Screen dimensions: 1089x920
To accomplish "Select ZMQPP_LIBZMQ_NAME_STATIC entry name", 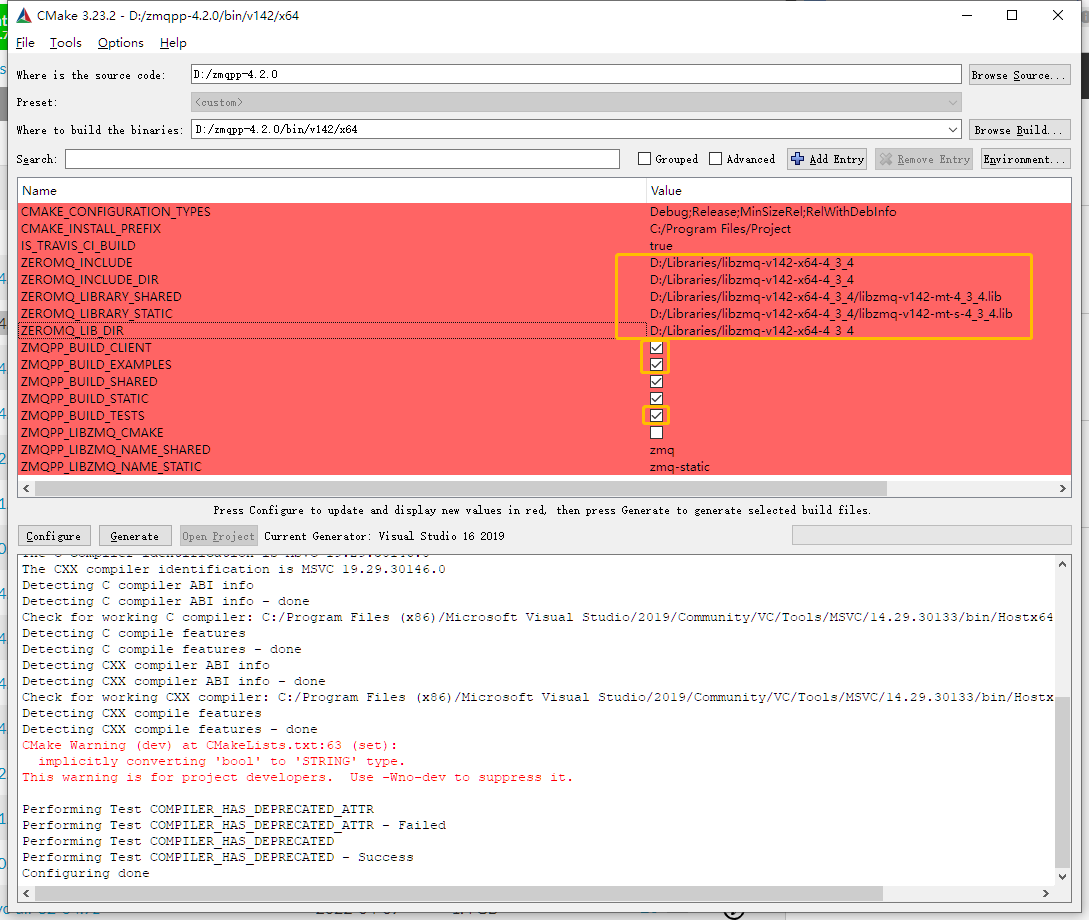I will [x=111, y=467].
